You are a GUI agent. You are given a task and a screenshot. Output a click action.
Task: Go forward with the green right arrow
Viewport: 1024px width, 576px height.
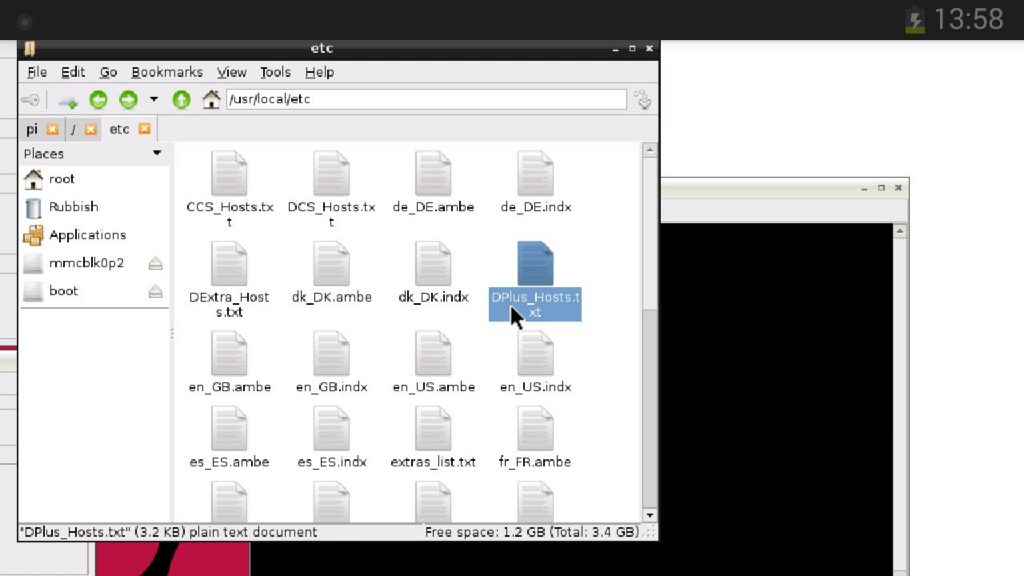pyautogui.click(x=128, y=100)
